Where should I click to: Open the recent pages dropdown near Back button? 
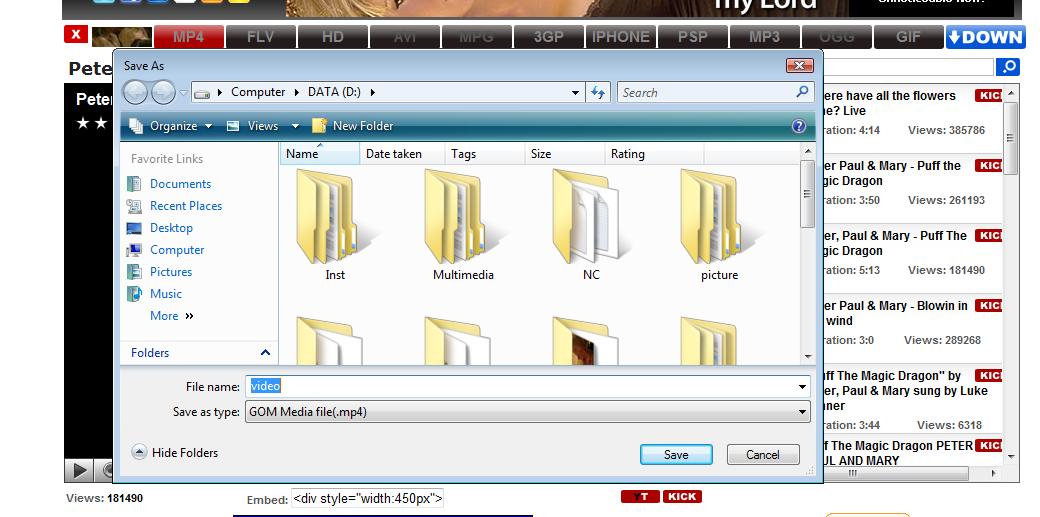(183, 93)
